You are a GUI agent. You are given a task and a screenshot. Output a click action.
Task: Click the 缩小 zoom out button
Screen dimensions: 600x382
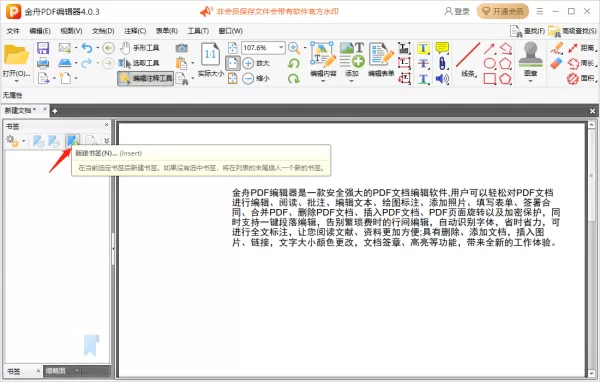[256, 78]
